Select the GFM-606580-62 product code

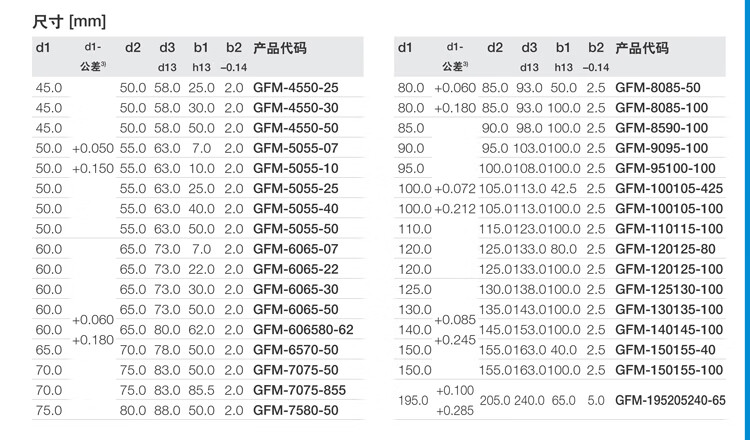304,329
